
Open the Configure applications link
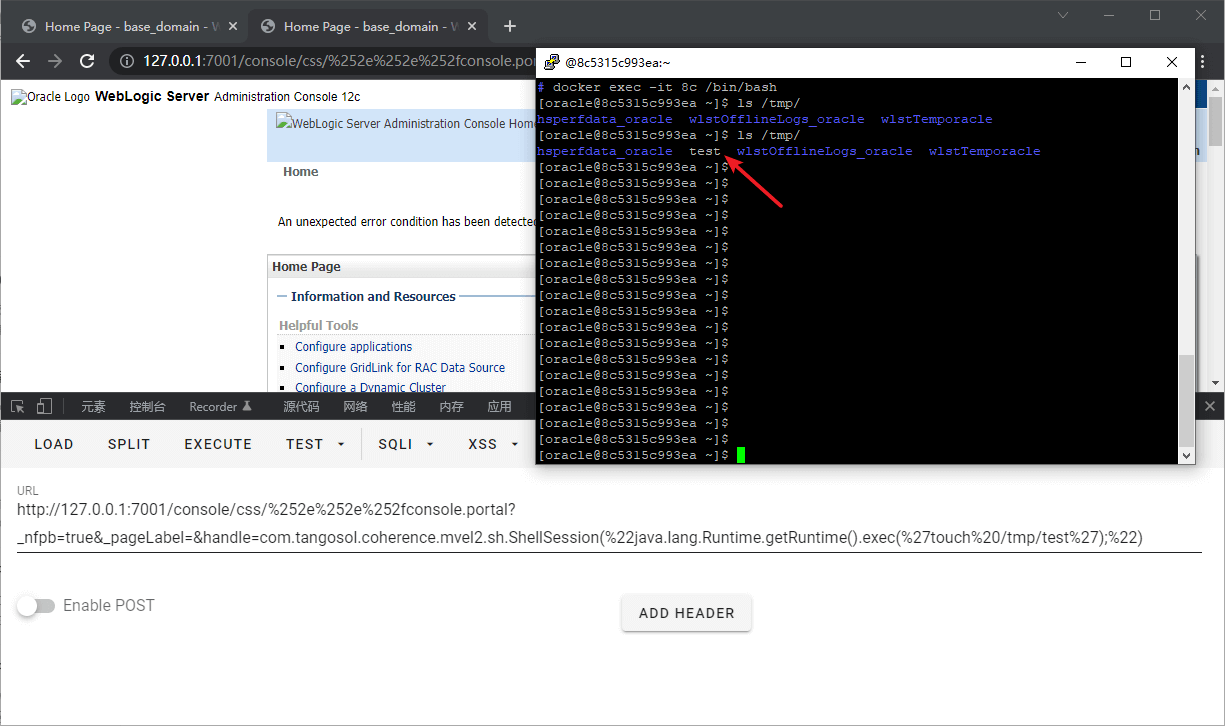(x=353, y=347)
